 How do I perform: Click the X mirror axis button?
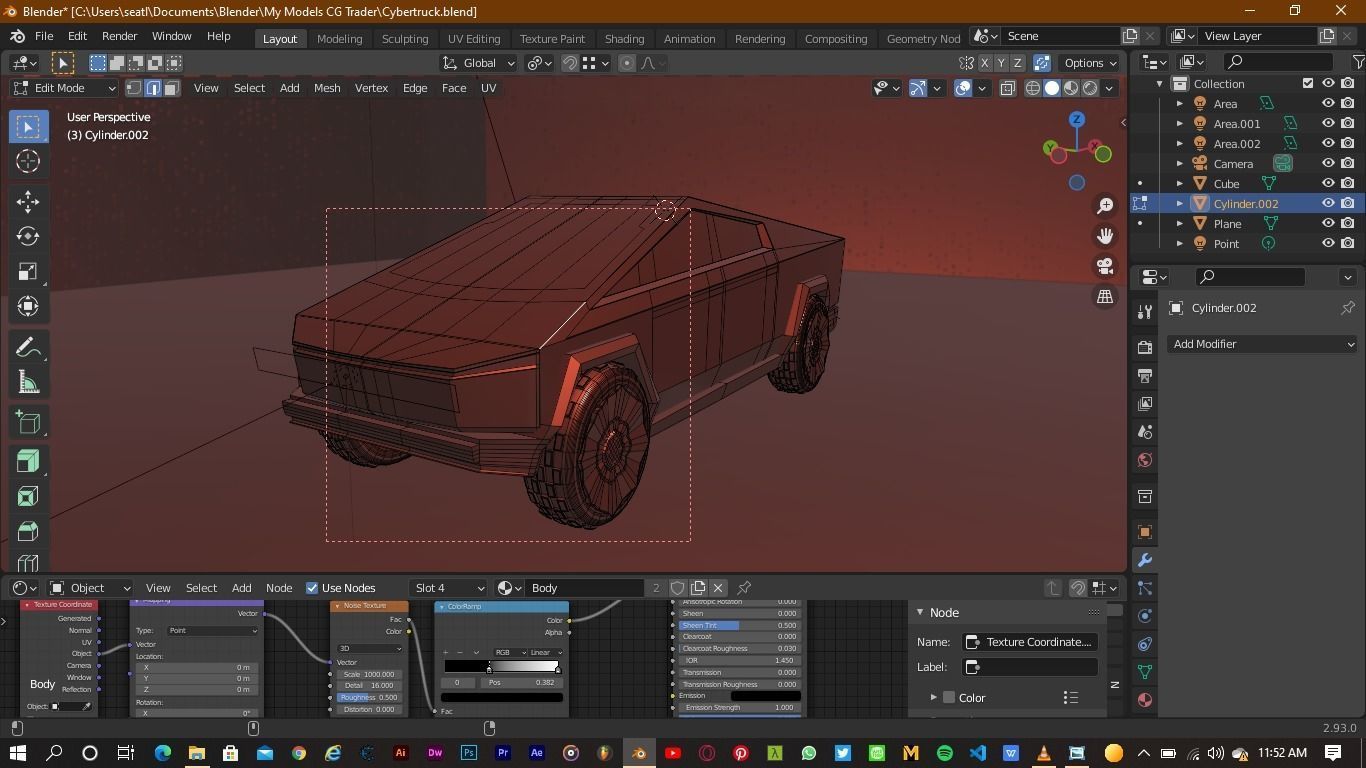click(x=984, y=63)
